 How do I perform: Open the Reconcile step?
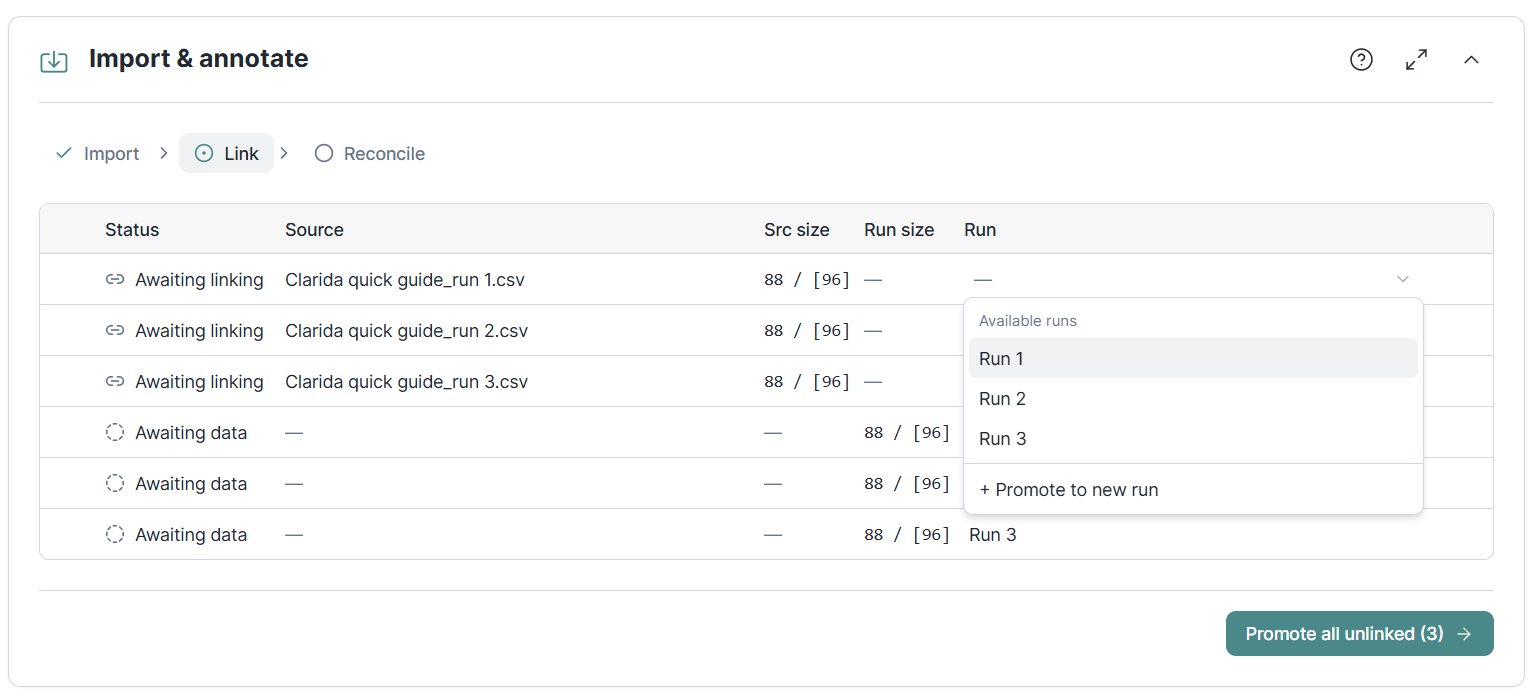point(370,154)
